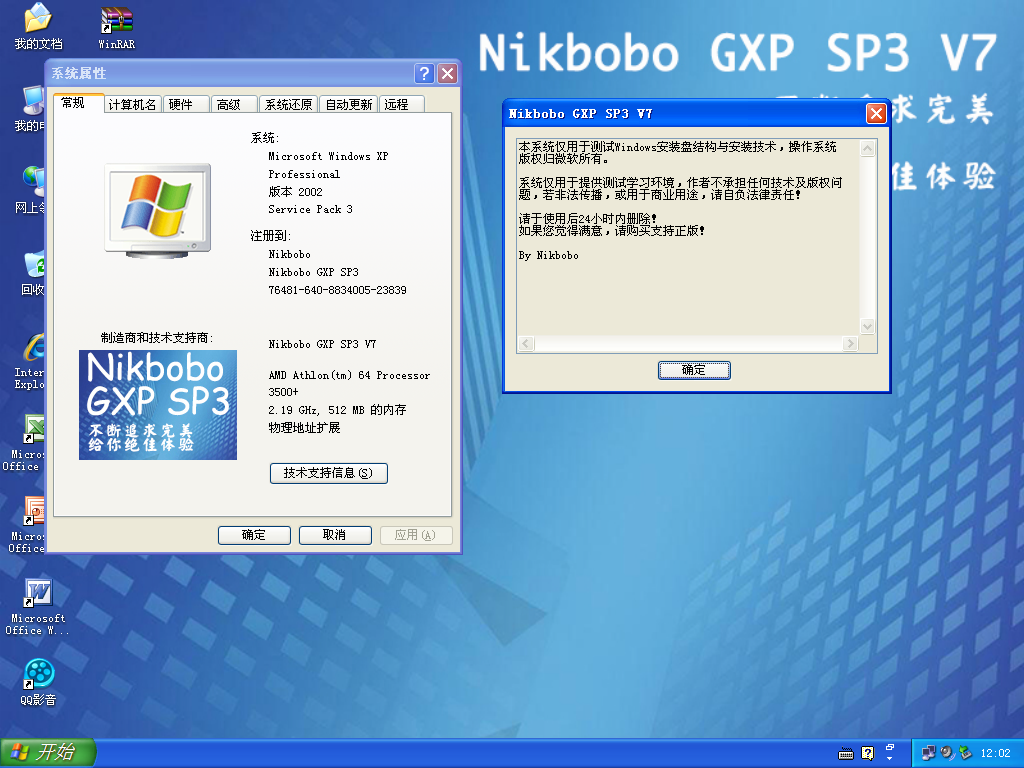Click the taskbar clock showing 12:02
1024x768 pixels.
point(995,753)
